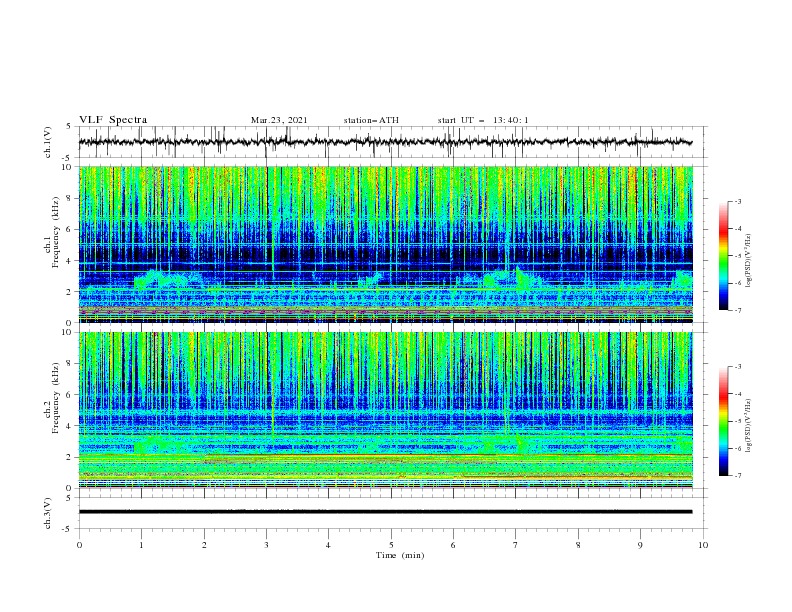Click the ch.2 colorbar "log(PSD)(V²/Hz)" label
The image size is (792, 612).
(749, 426)
